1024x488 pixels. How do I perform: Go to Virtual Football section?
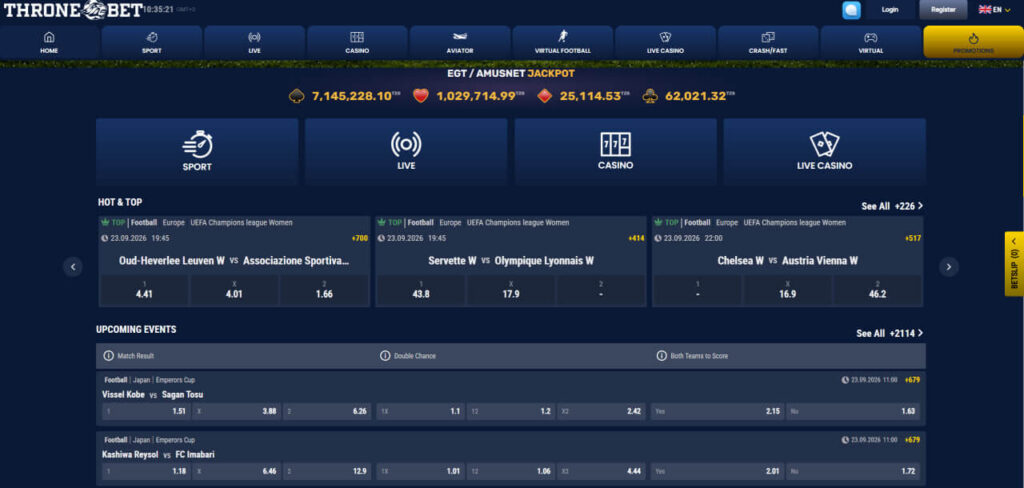(x=562, y=42)
